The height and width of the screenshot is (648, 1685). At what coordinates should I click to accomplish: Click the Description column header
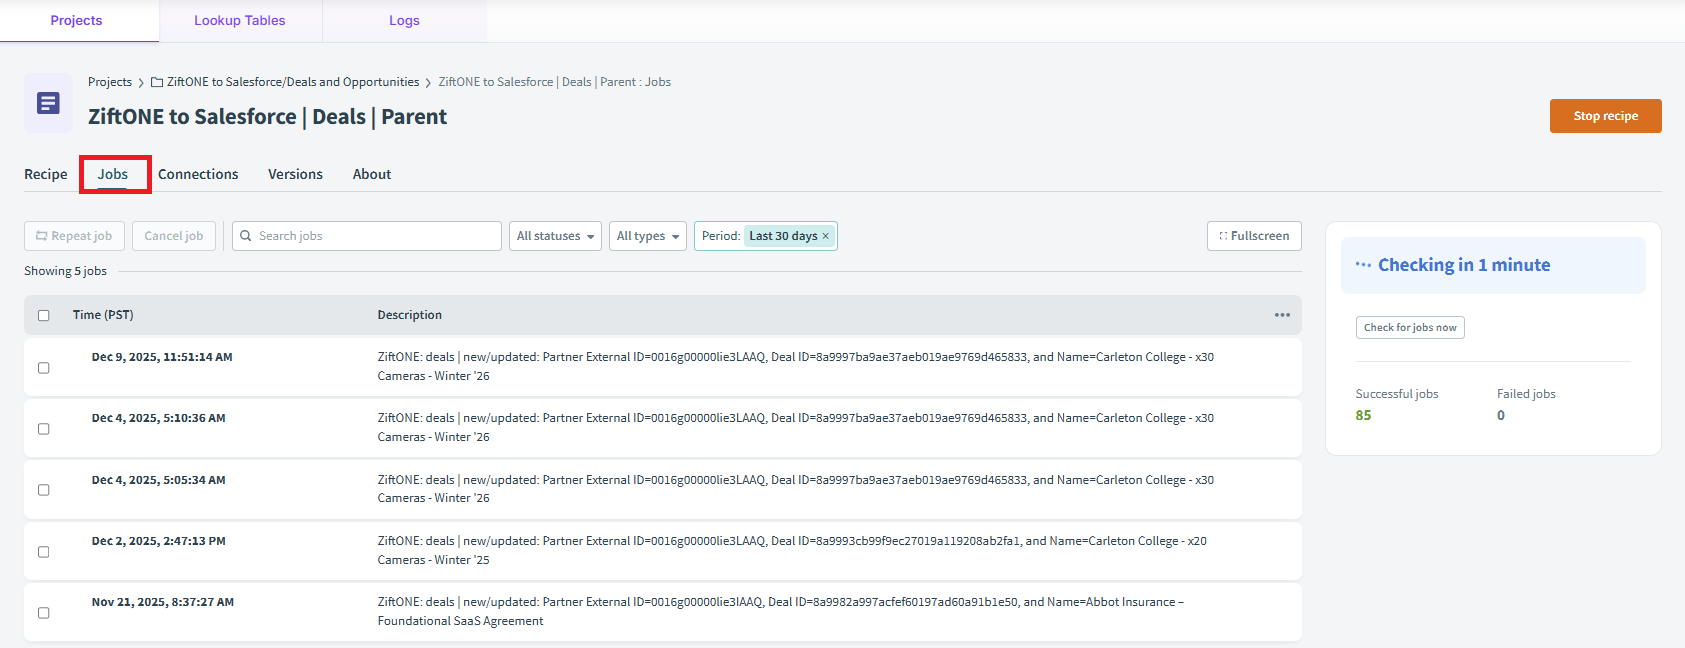[x=410, y=315]
